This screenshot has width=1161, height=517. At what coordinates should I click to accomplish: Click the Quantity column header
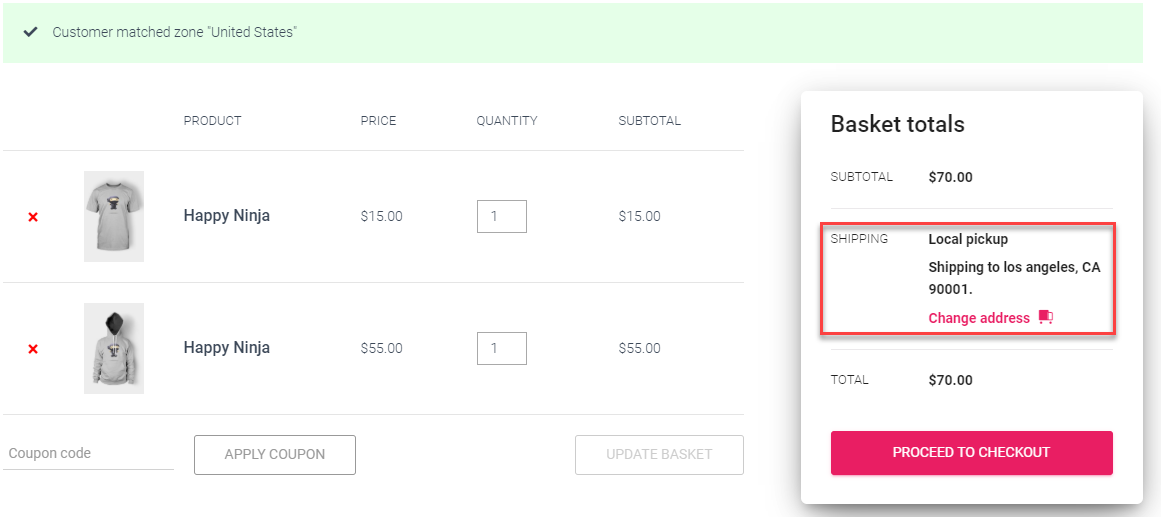tap(506, 121)
